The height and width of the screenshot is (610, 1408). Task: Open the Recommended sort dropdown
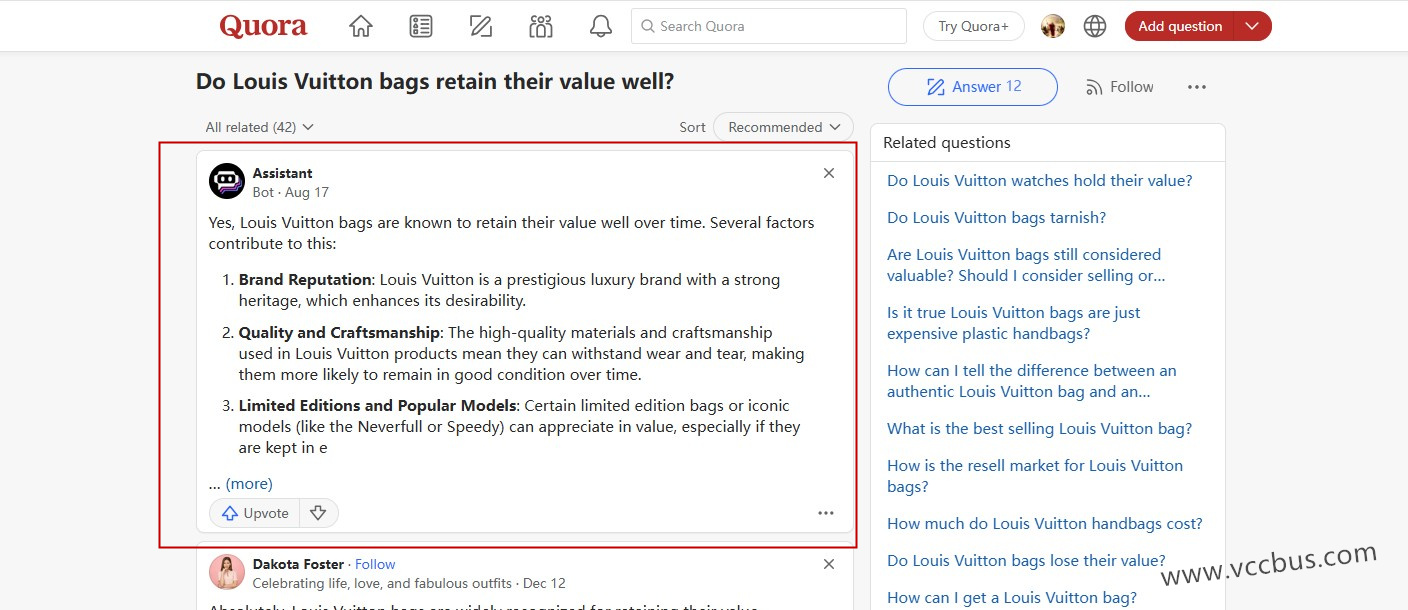pos(783,127)
